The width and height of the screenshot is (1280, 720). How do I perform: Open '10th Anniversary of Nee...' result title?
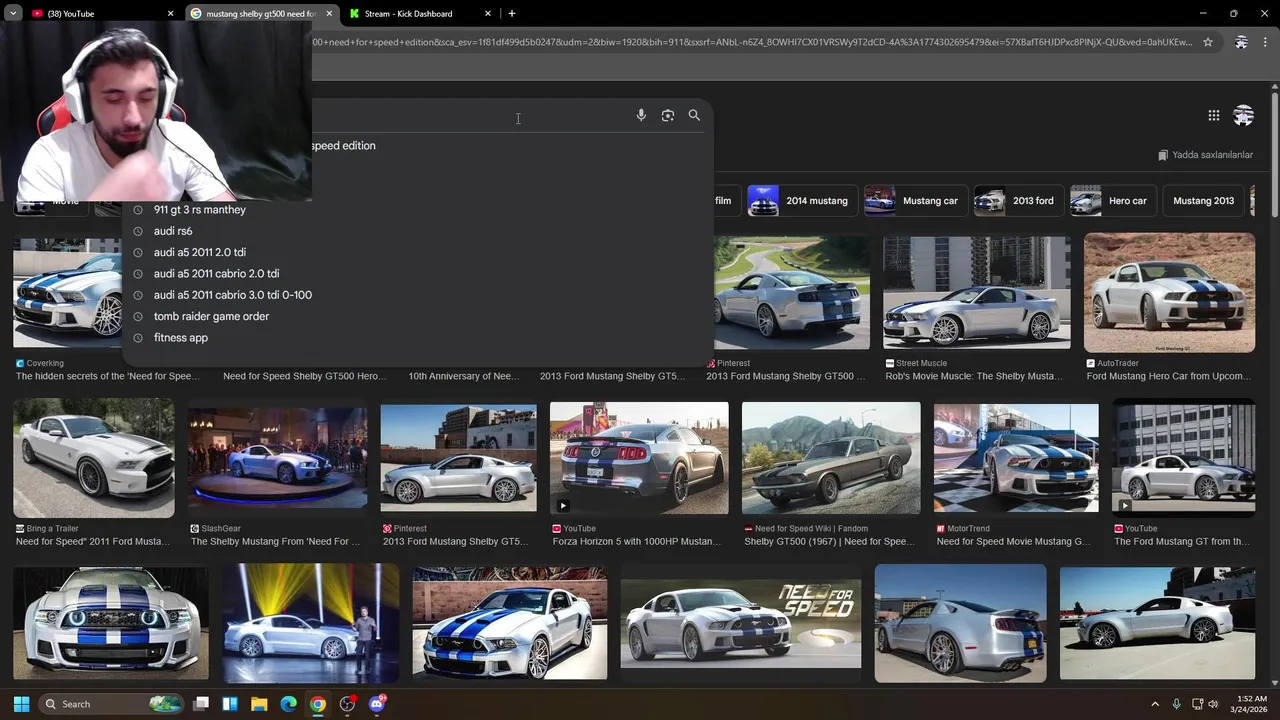click(464, 376)
